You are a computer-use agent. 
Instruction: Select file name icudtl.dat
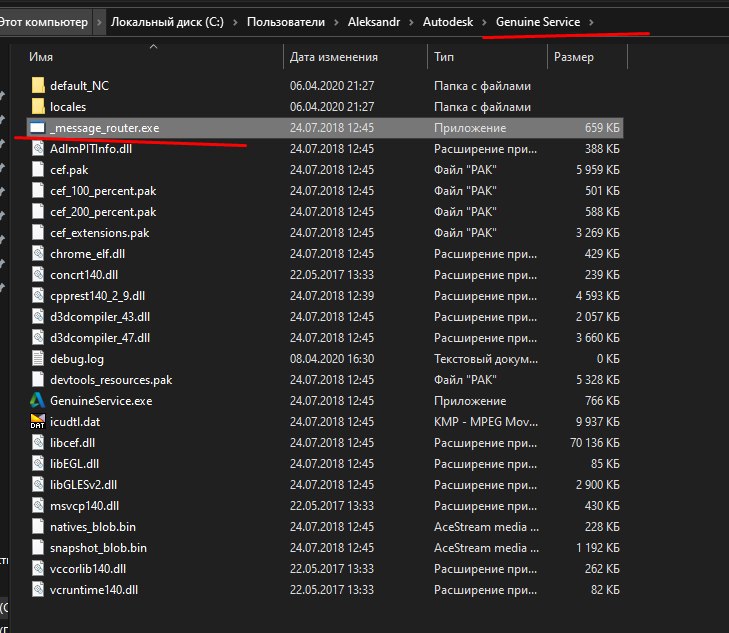[x=75, y=422]
